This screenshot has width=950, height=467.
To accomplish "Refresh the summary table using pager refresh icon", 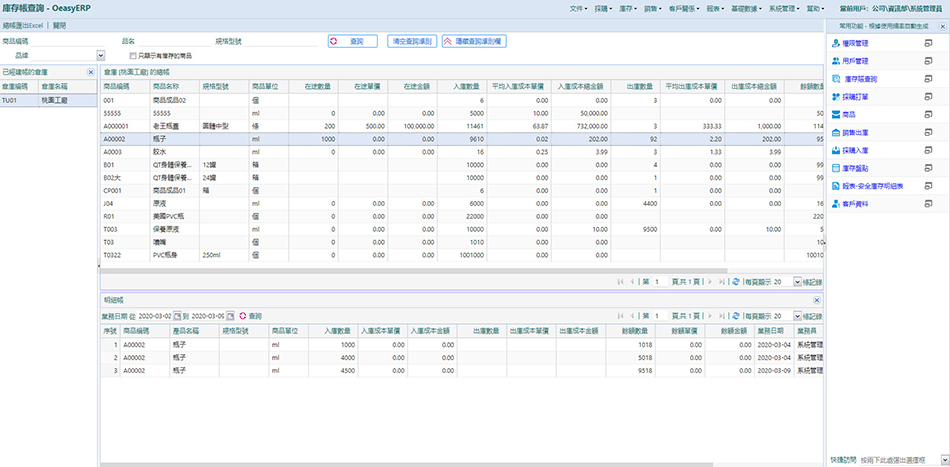I will (x=736, y=282).
